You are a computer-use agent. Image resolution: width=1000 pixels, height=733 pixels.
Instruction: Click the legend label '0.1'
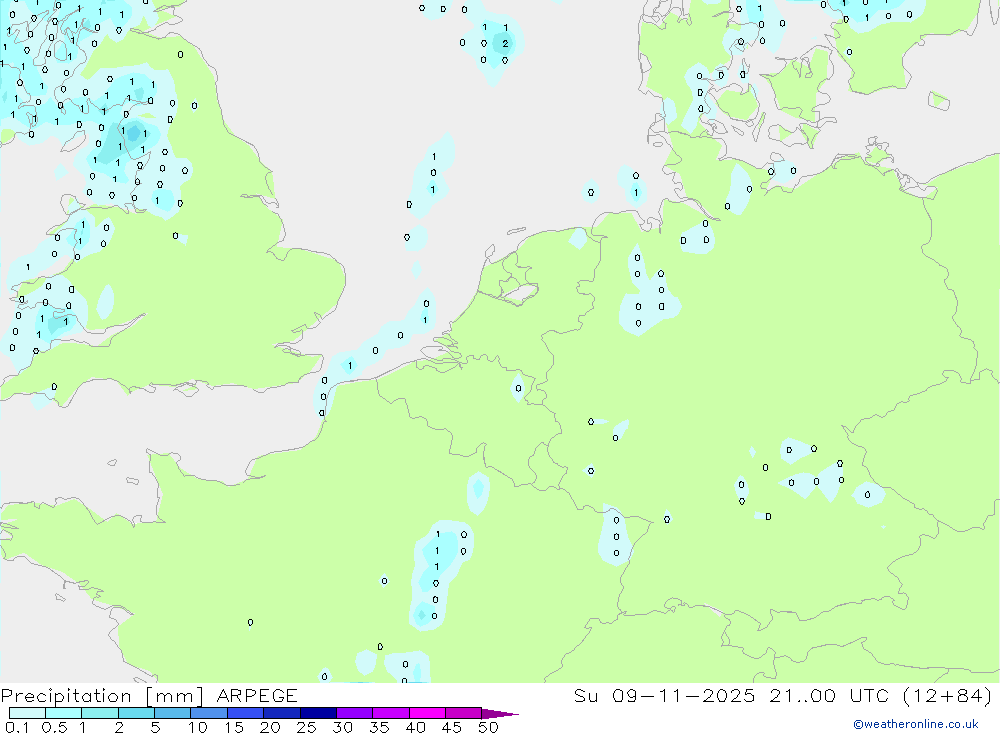[17, 727]
